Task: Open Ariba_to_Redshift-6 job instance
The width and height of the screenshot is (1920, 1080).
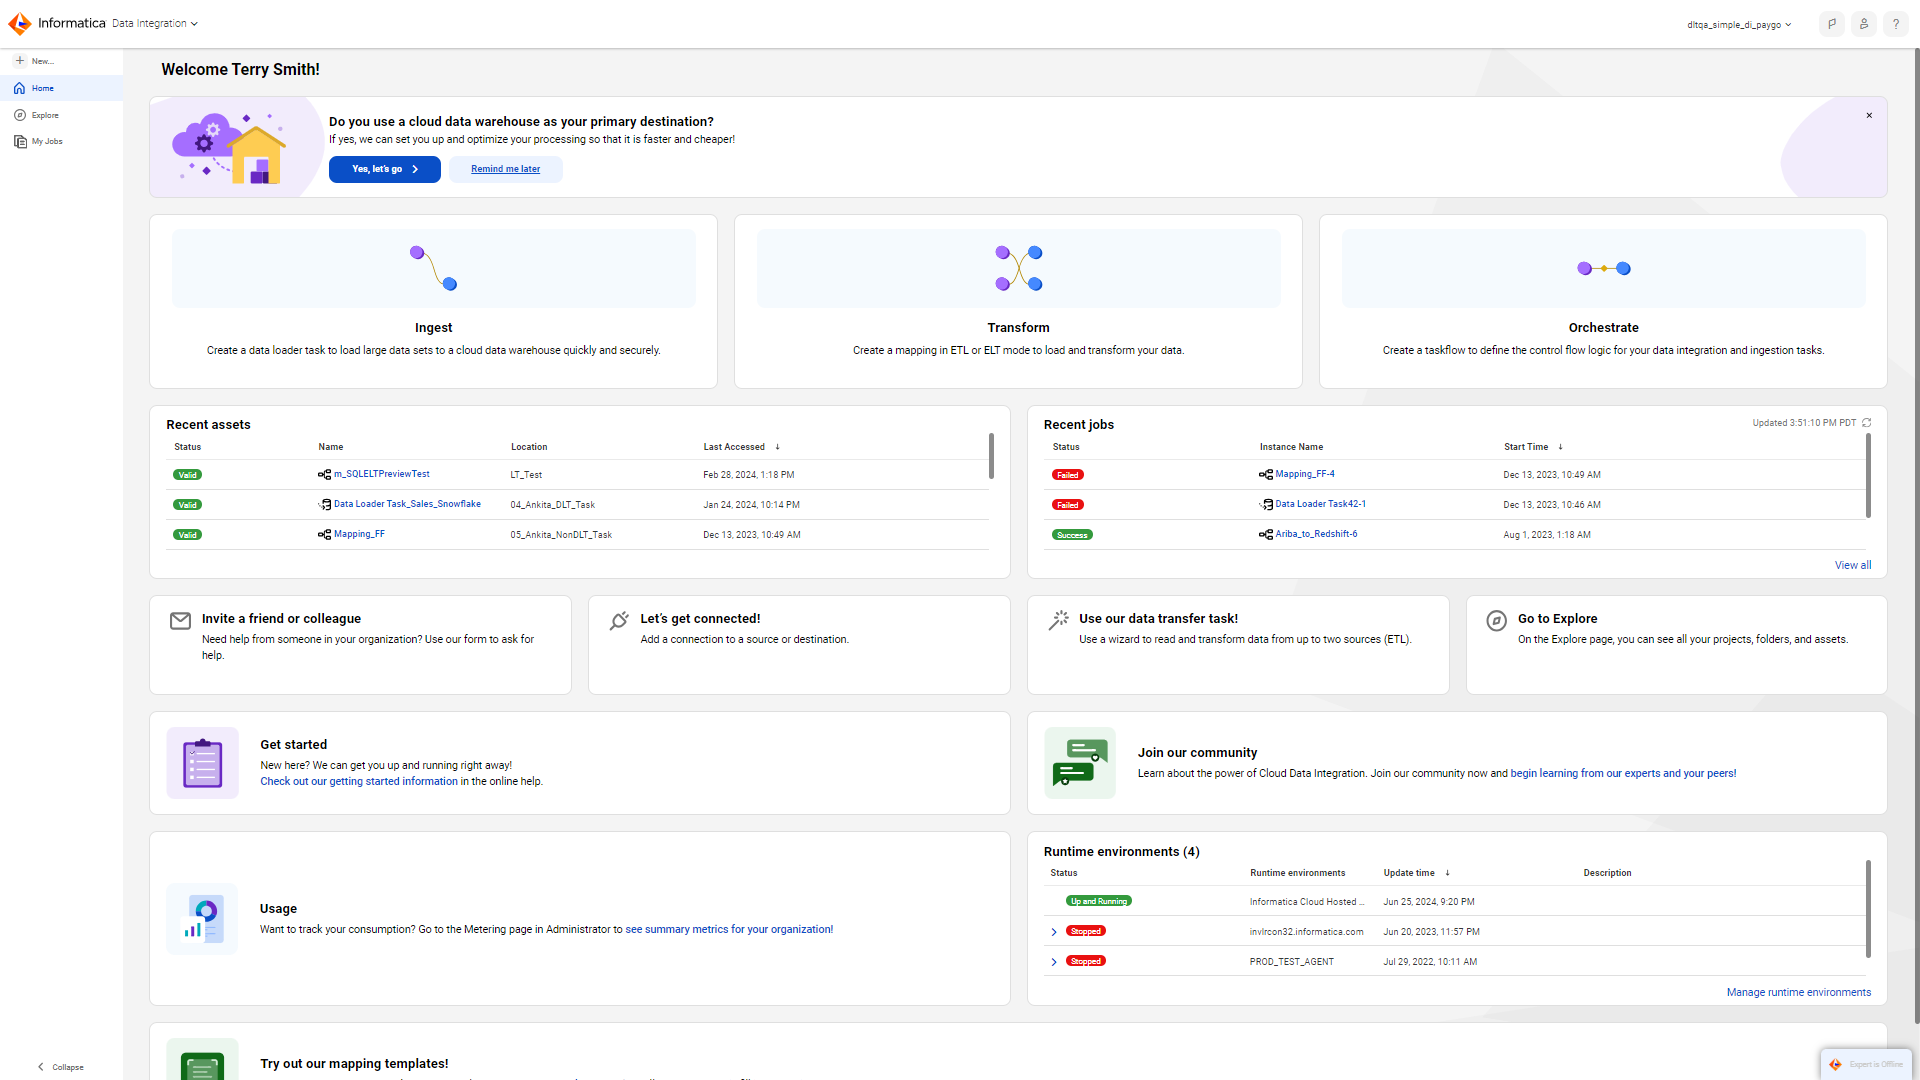Action: point(1316,534)
